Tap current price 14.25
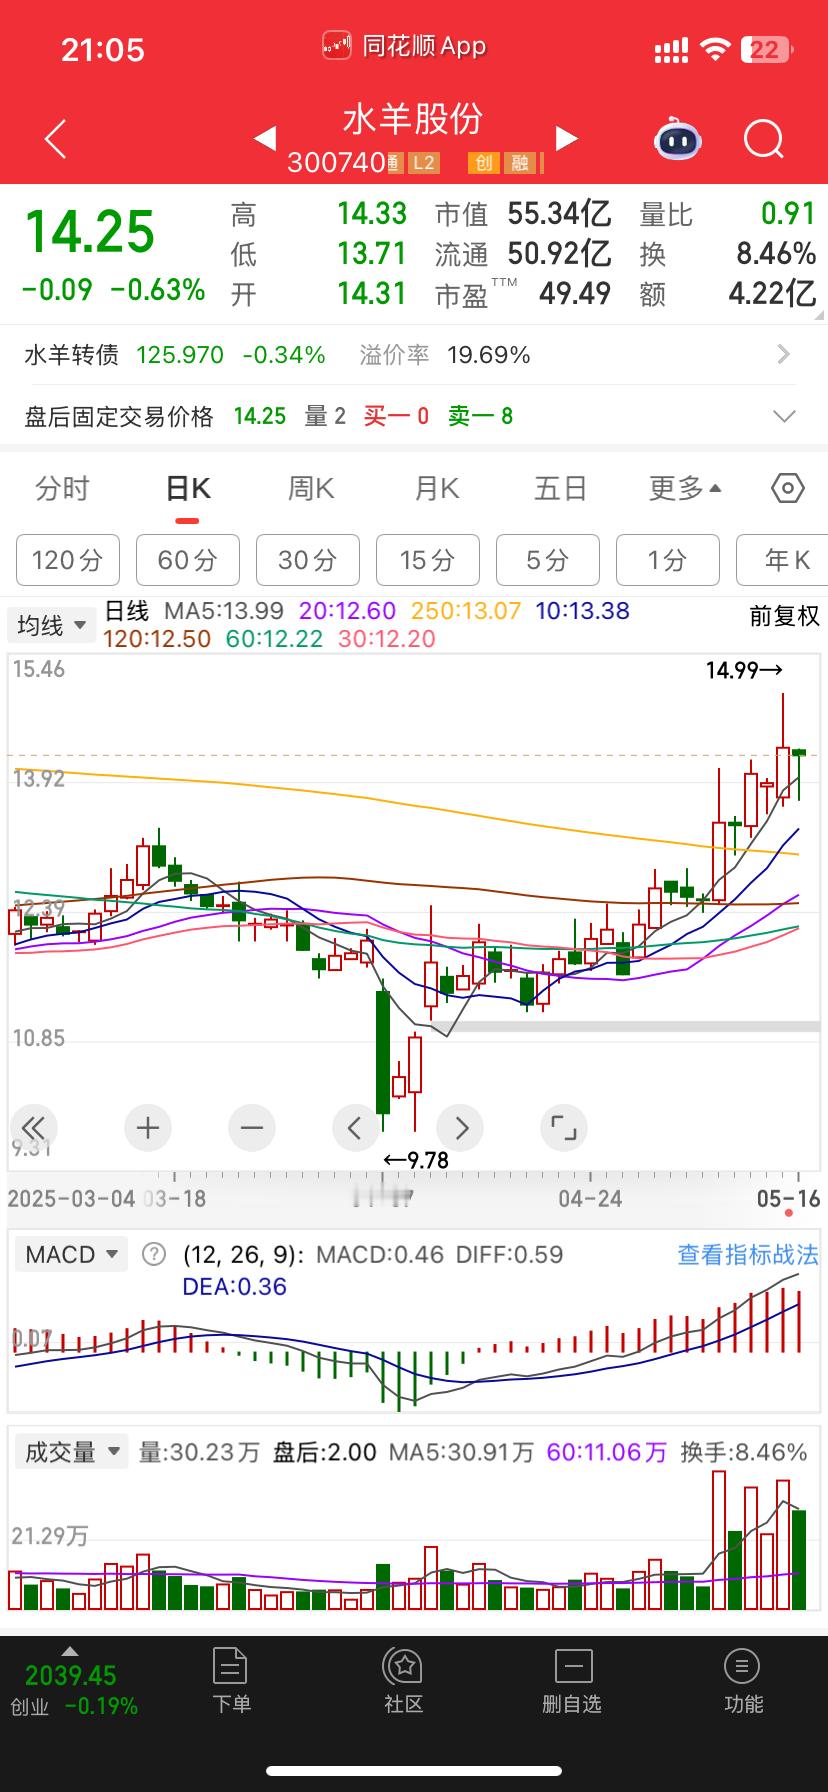 click(90, 231)
